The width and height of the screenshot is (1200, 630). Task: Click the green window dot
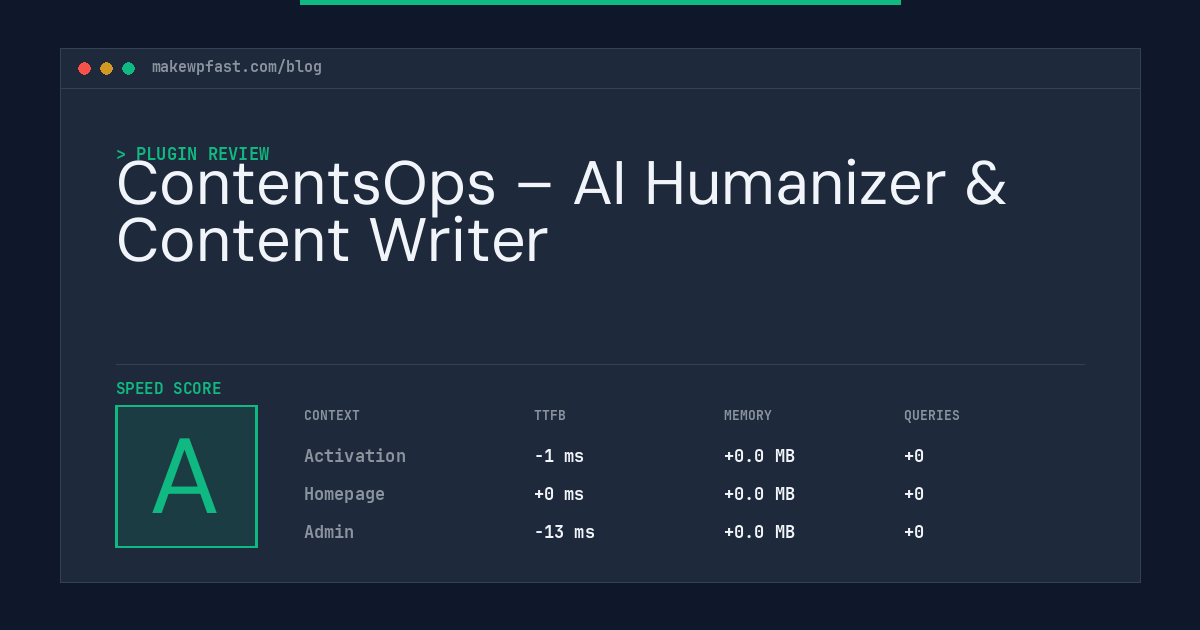[x=128, y=68]
